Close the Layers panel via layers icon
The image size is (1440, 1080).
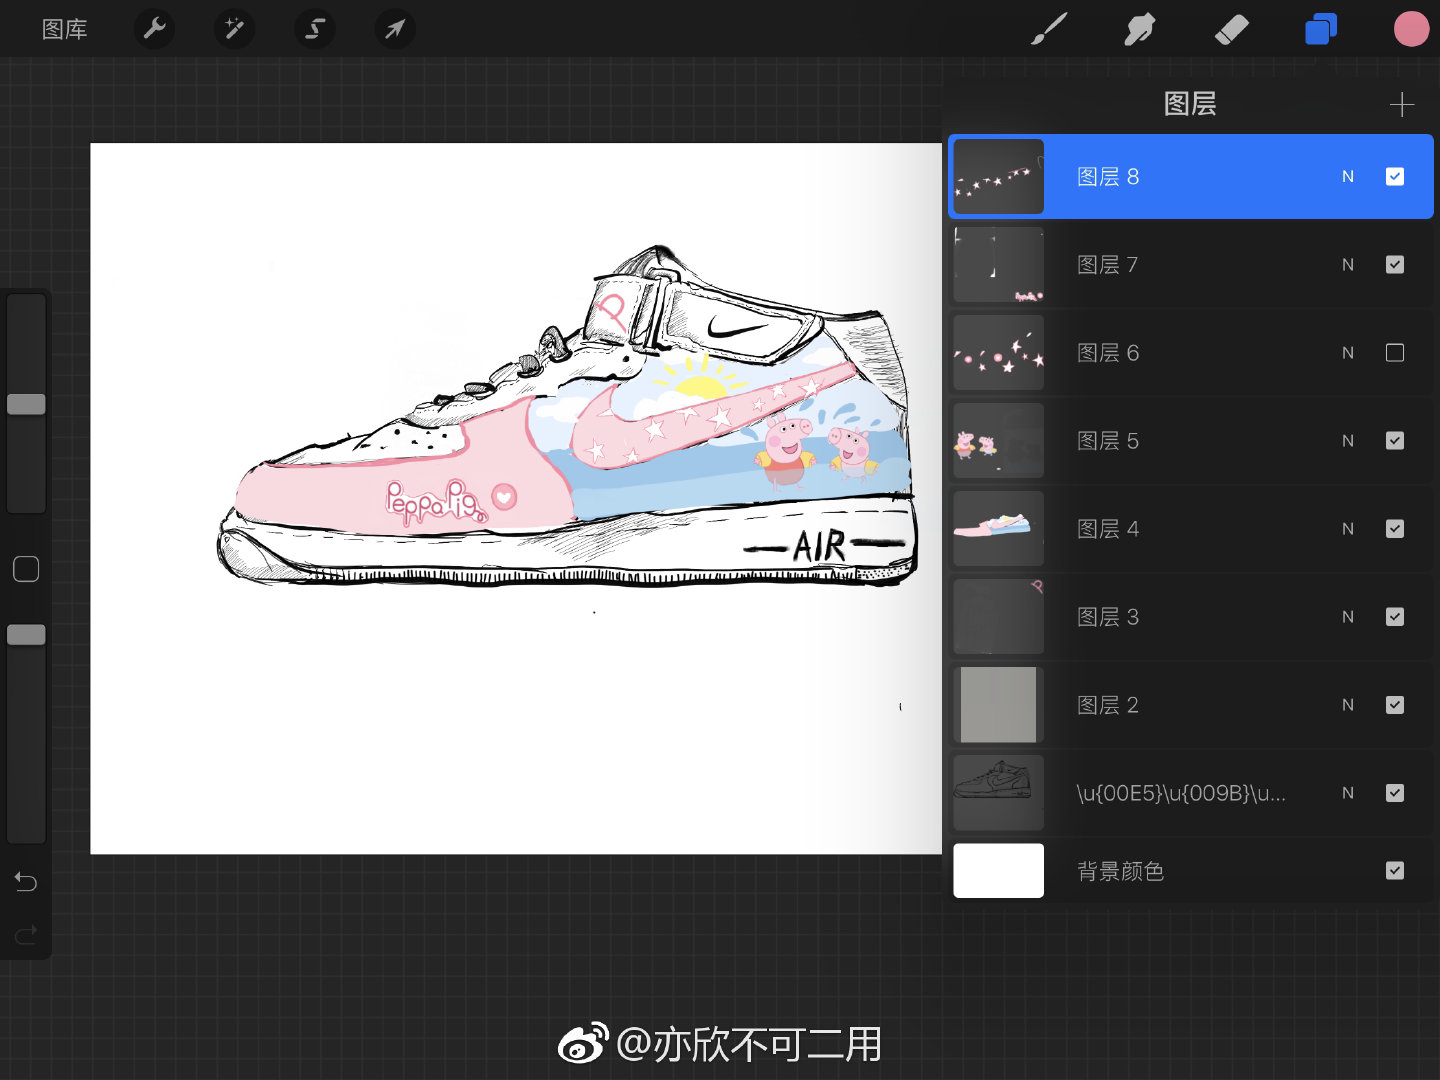coord(1321,29)
